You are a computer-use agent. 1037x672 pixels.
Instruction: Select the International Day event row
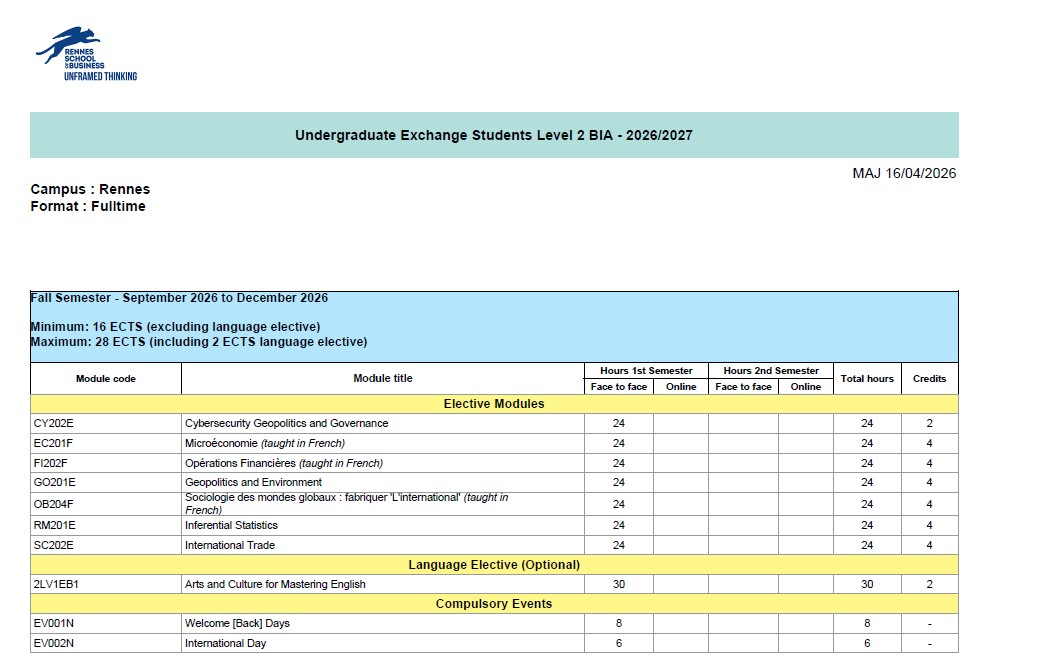pos(494,643)
